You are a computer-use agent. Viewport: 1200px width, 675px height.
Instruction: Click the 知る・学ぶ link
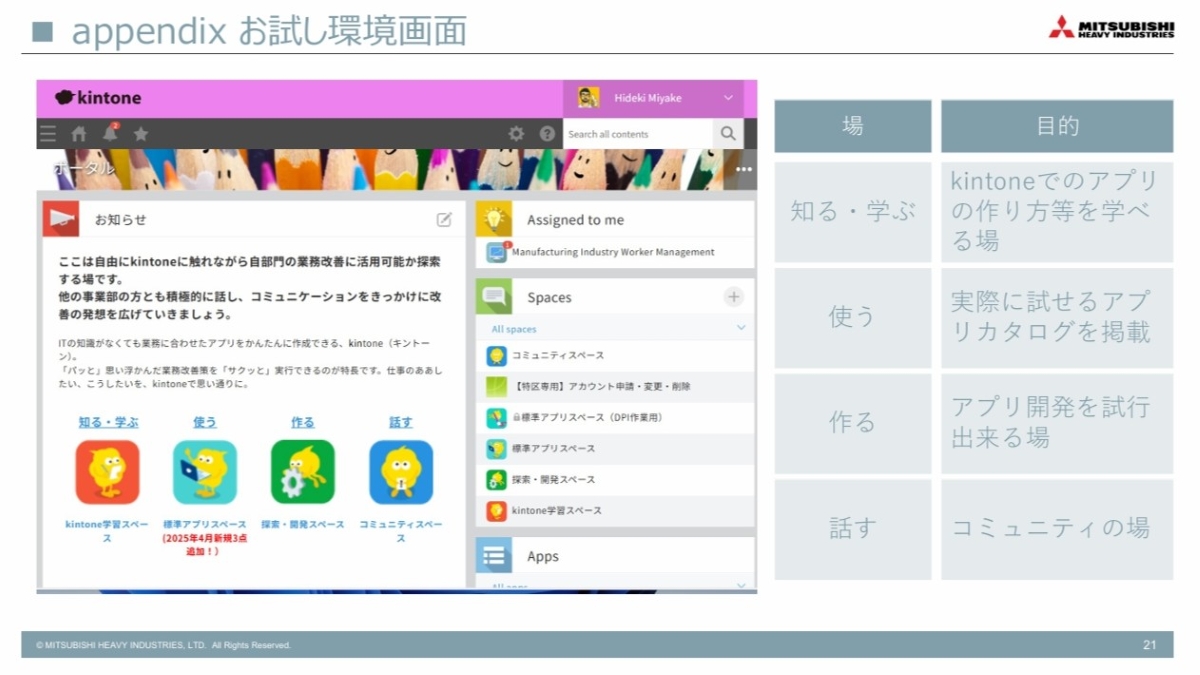108,422
